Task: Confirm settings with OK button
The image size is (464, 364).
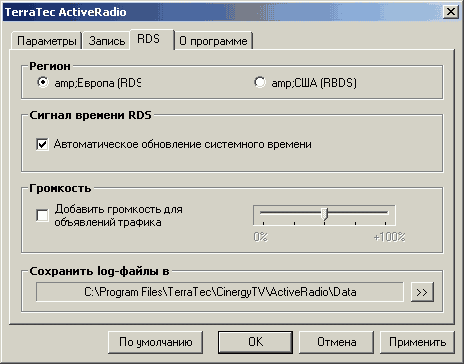Action: (256, 342)
